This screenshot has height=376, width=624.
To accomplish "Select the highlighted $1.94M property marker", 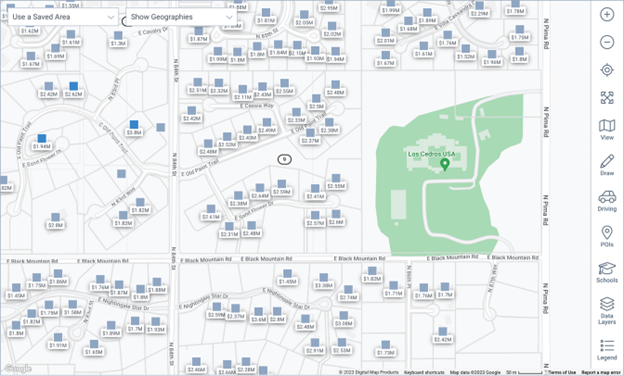I will tap(42, 142).
